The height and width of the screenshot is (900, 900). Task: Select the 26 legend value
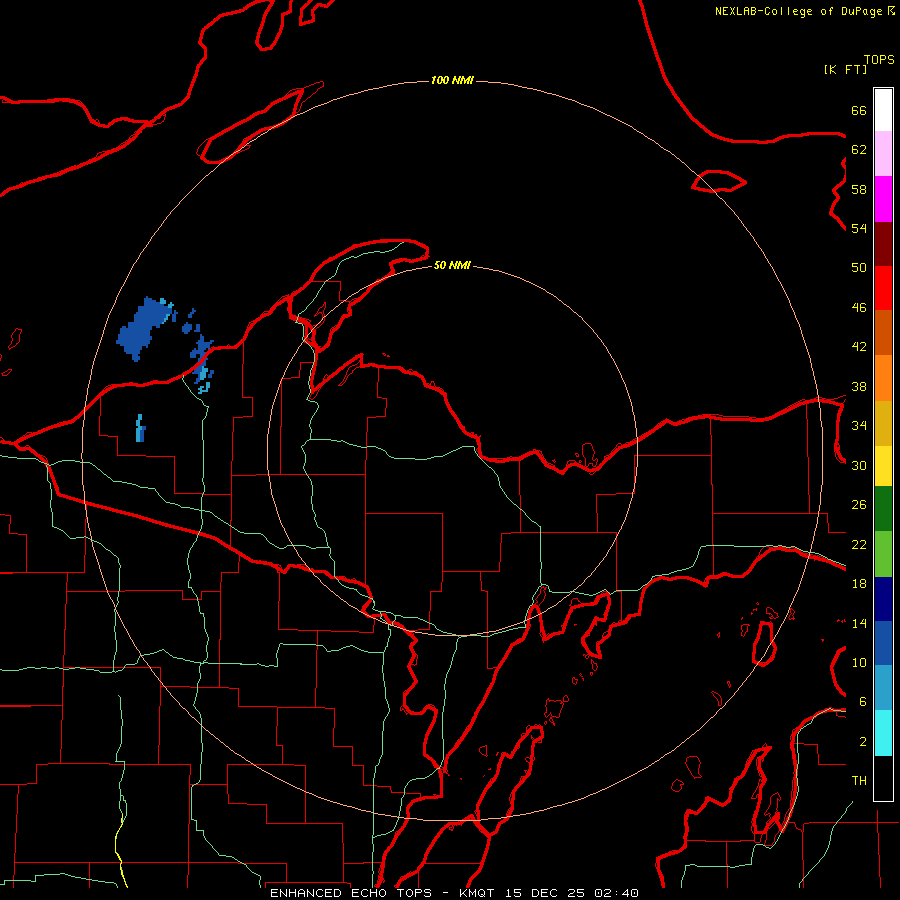859,505
